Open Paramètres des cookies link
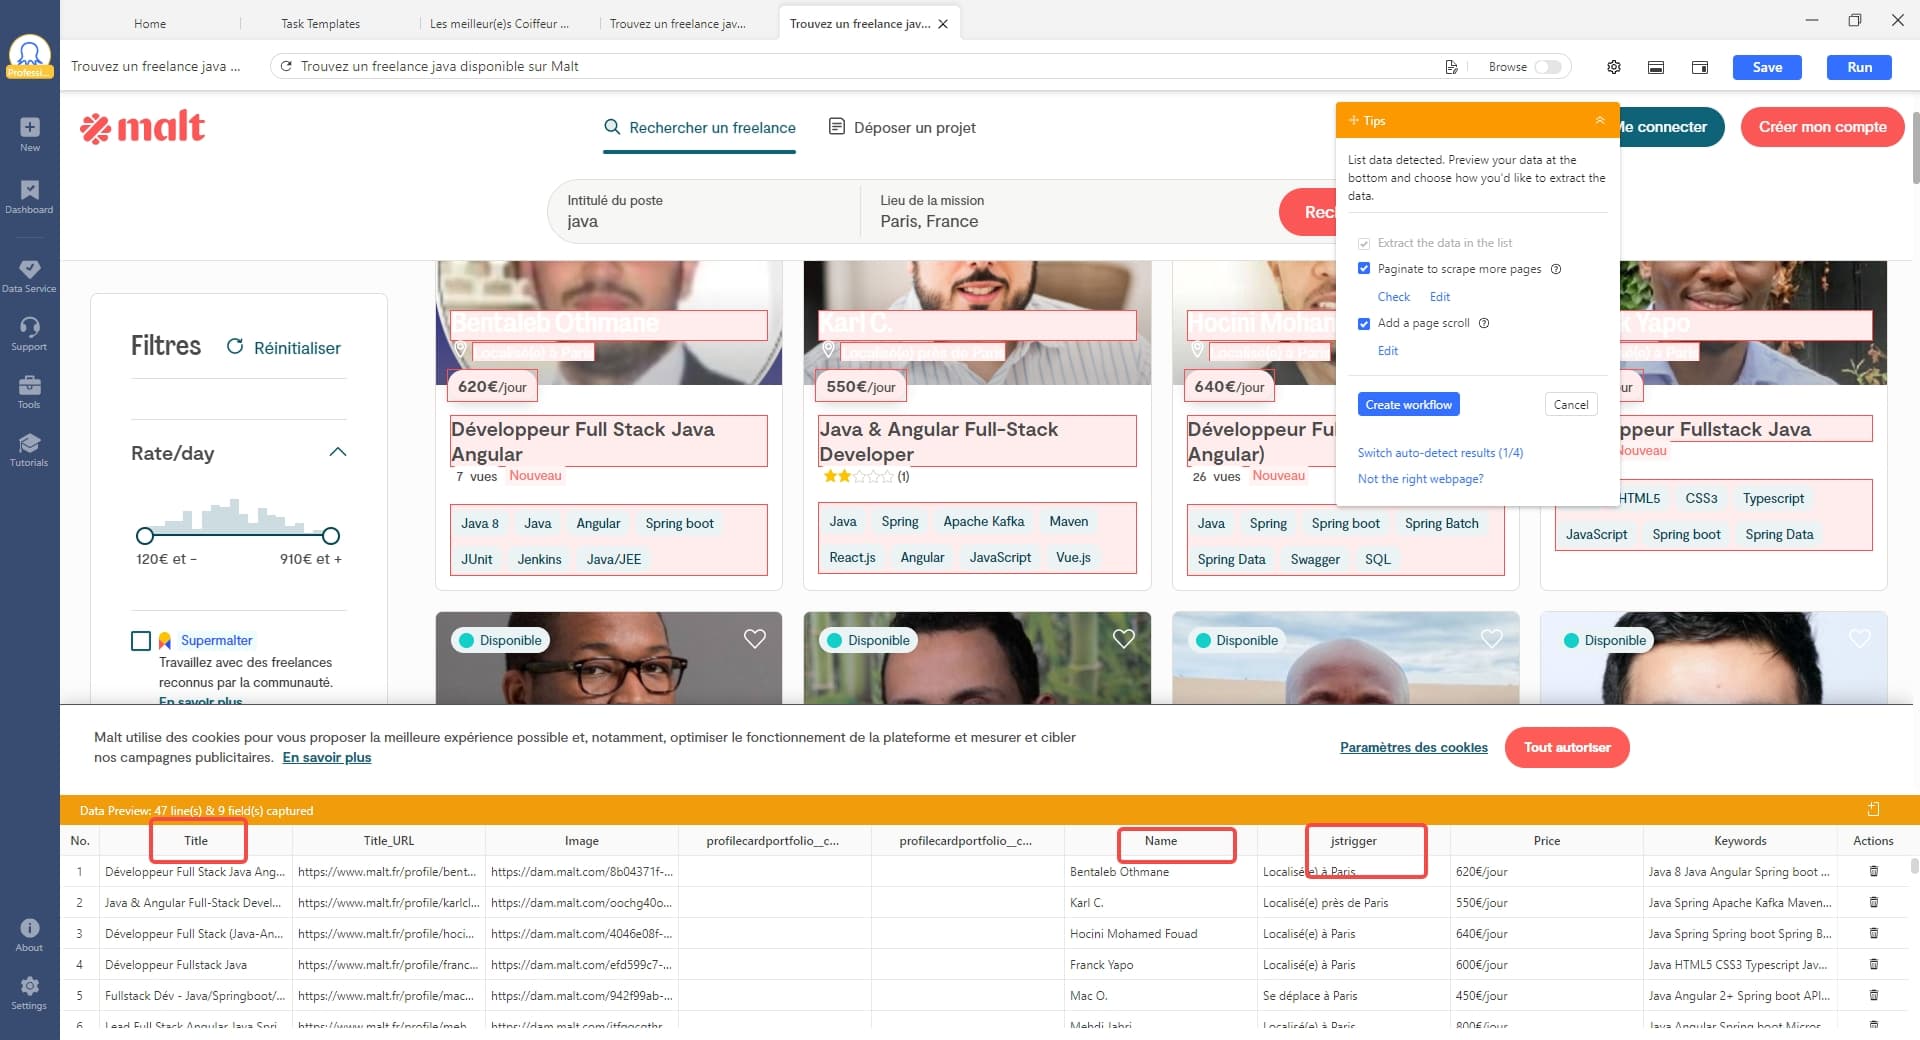 click(1413, 747)
